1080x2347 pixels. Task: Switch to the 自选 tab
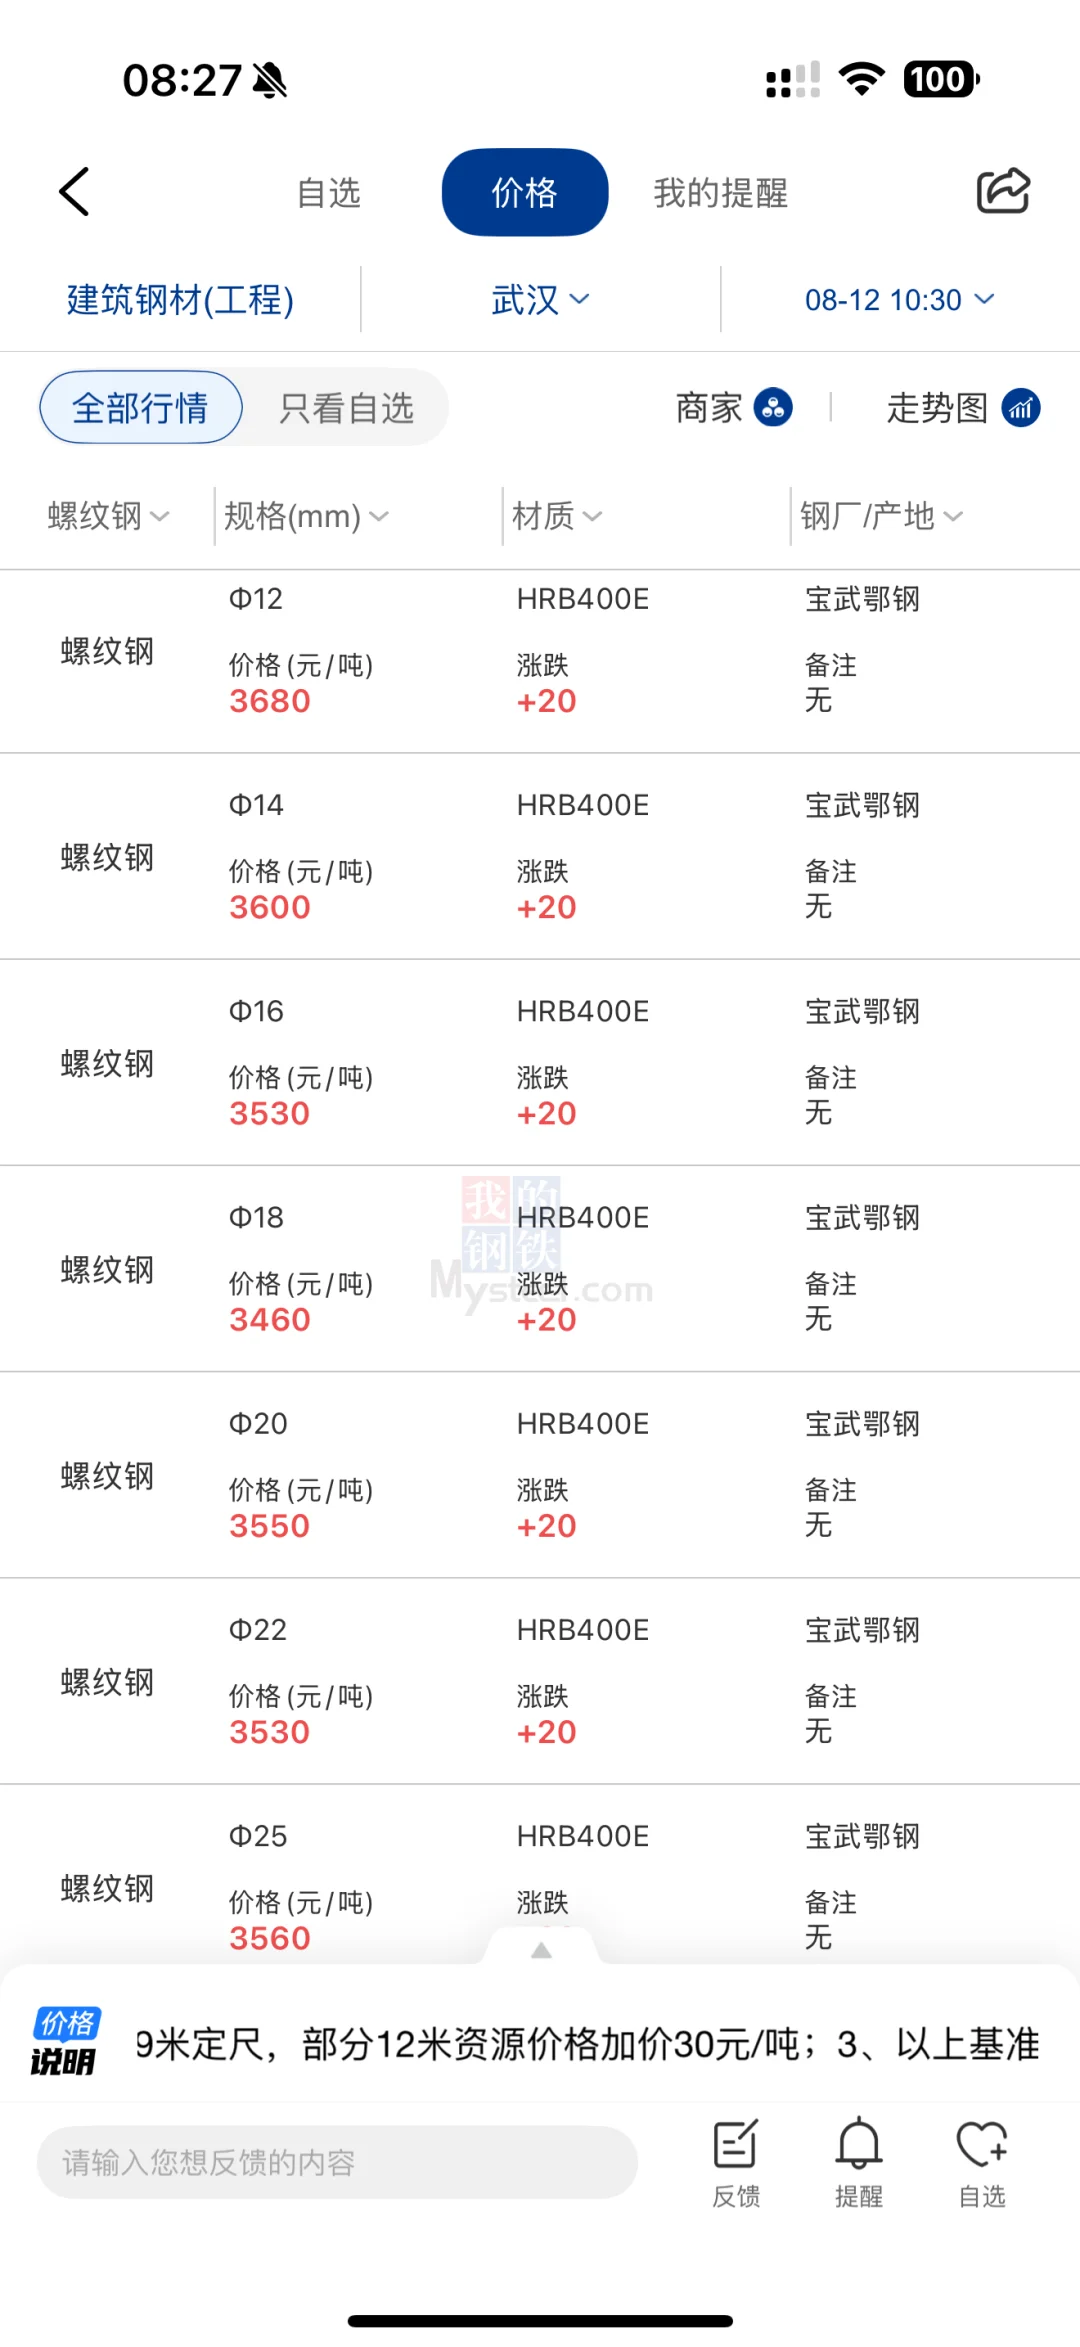coord(329,193)
